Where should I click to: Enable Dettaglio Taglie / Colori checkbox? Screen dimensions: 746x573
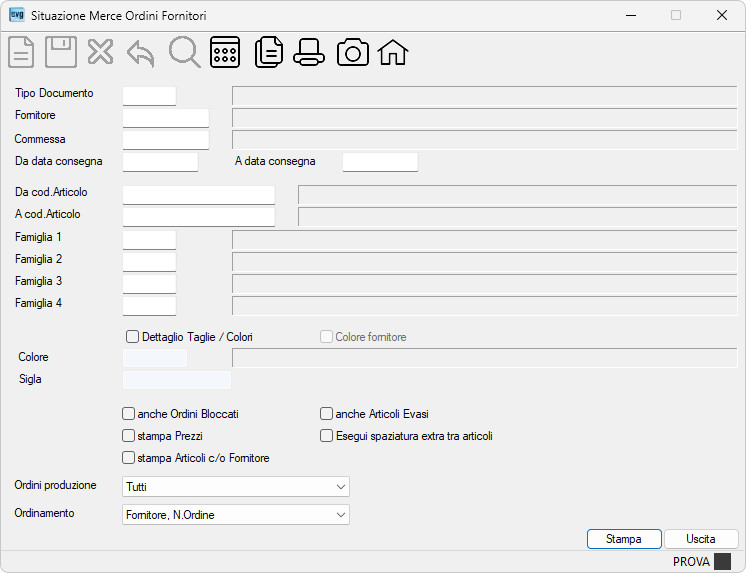pos(132,337)
